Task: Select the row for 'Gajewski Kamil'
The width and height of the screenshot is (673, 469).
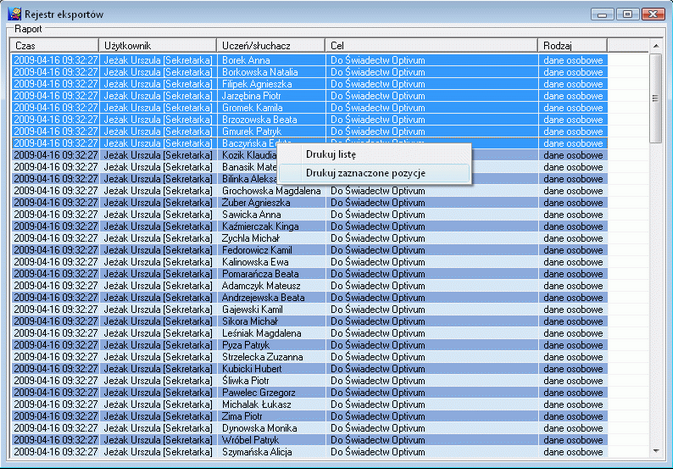Action: point(309,309)
